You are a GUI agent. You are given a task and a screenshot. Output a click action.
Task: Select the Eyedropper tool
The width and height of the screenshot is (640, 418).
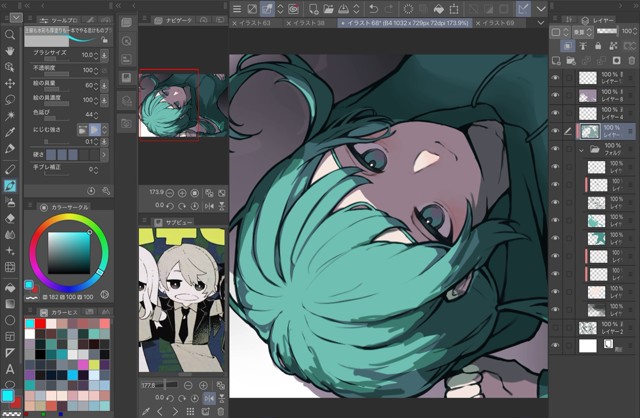click(10, 132)
